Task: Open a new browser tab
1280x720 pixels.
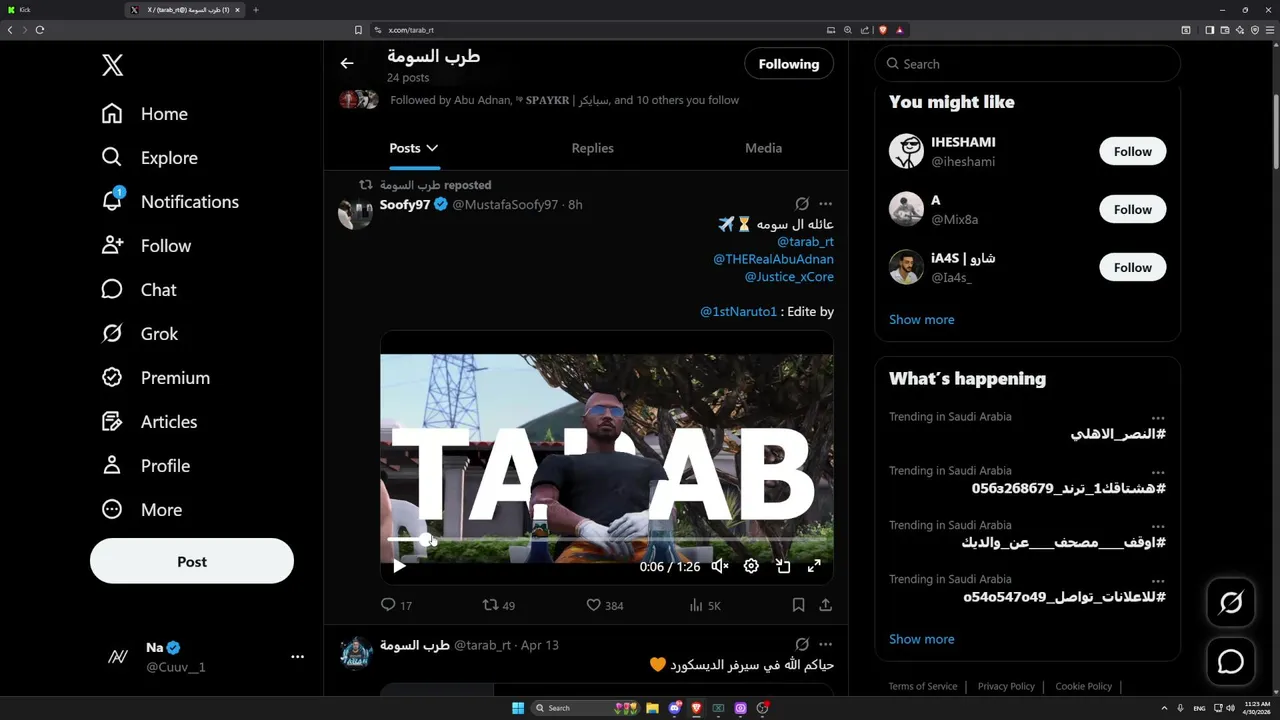Action: coord(255,10)
